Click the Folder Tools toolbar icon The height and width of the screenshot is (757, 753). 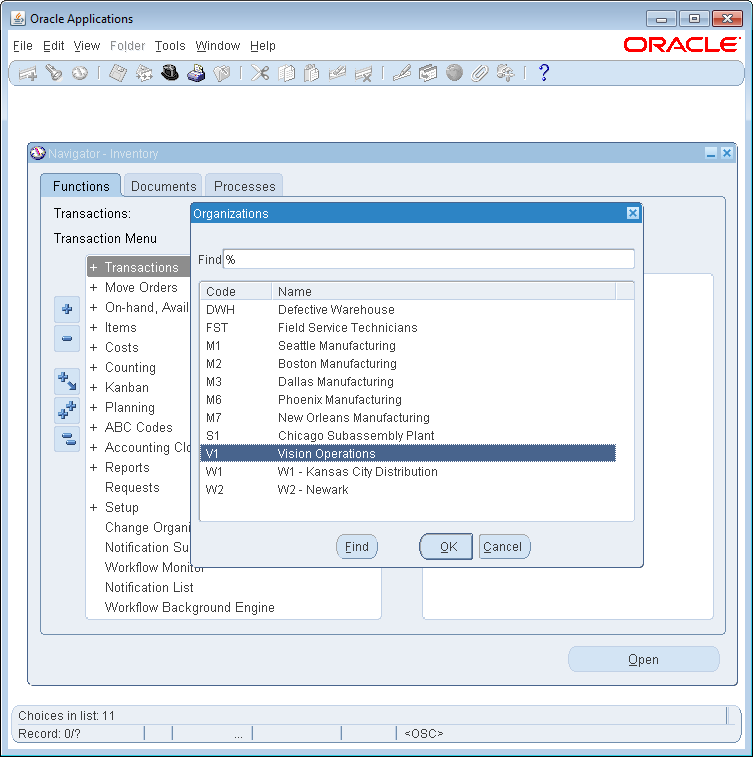point(505,73)
